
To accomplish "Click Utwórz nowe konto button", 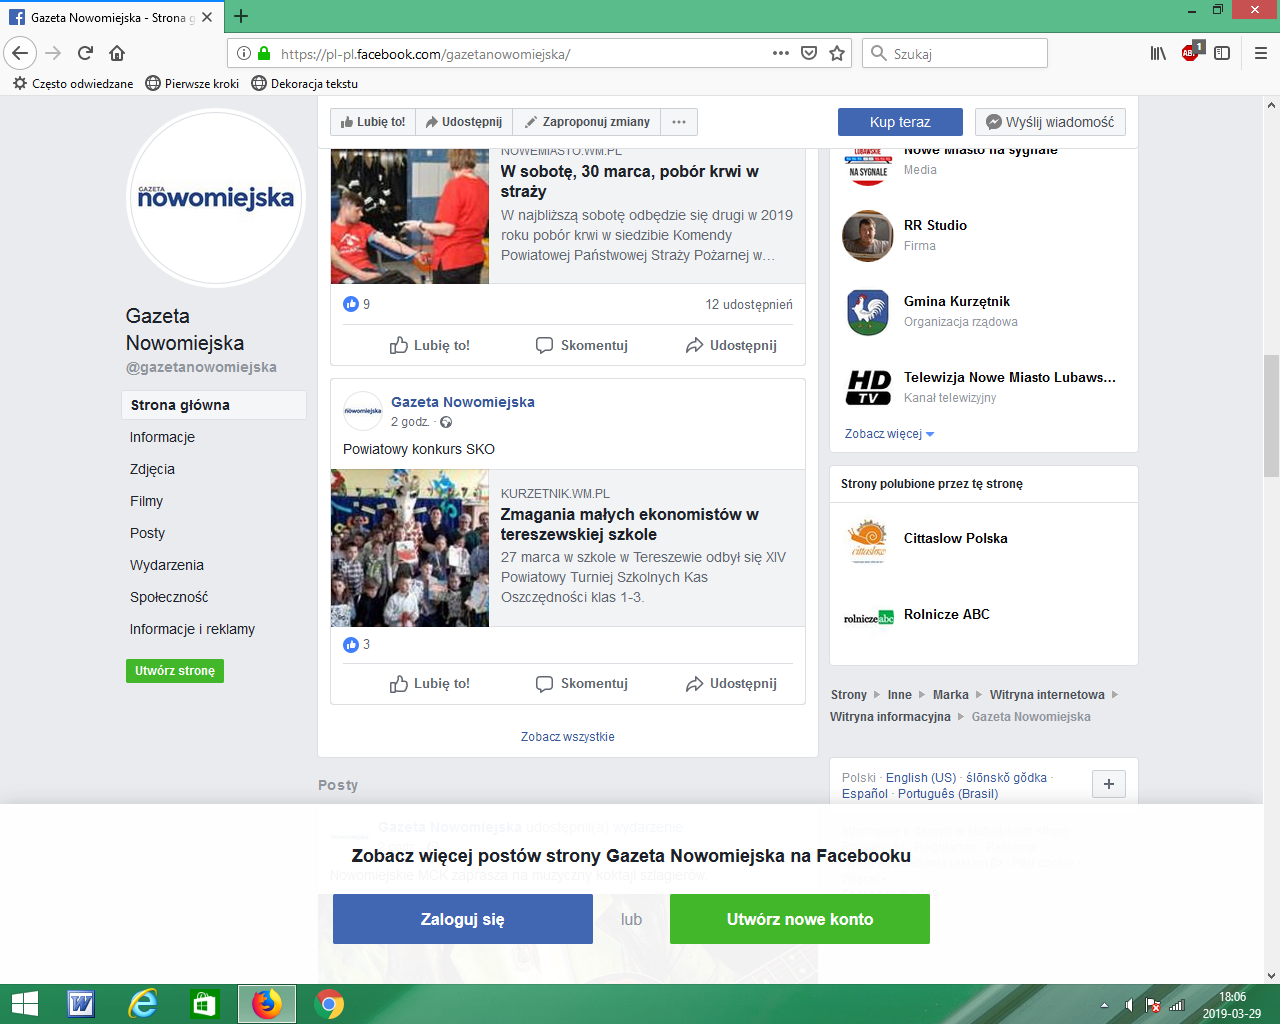I will point(800,919).
